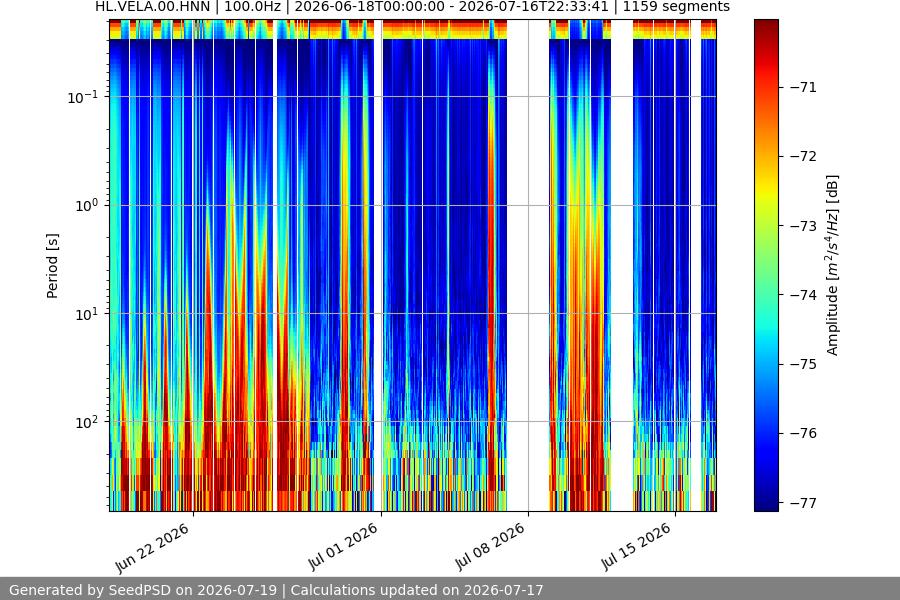Click the dark blue bottom of colorbar
The image size is (900, 600).
tap(766, 501)
